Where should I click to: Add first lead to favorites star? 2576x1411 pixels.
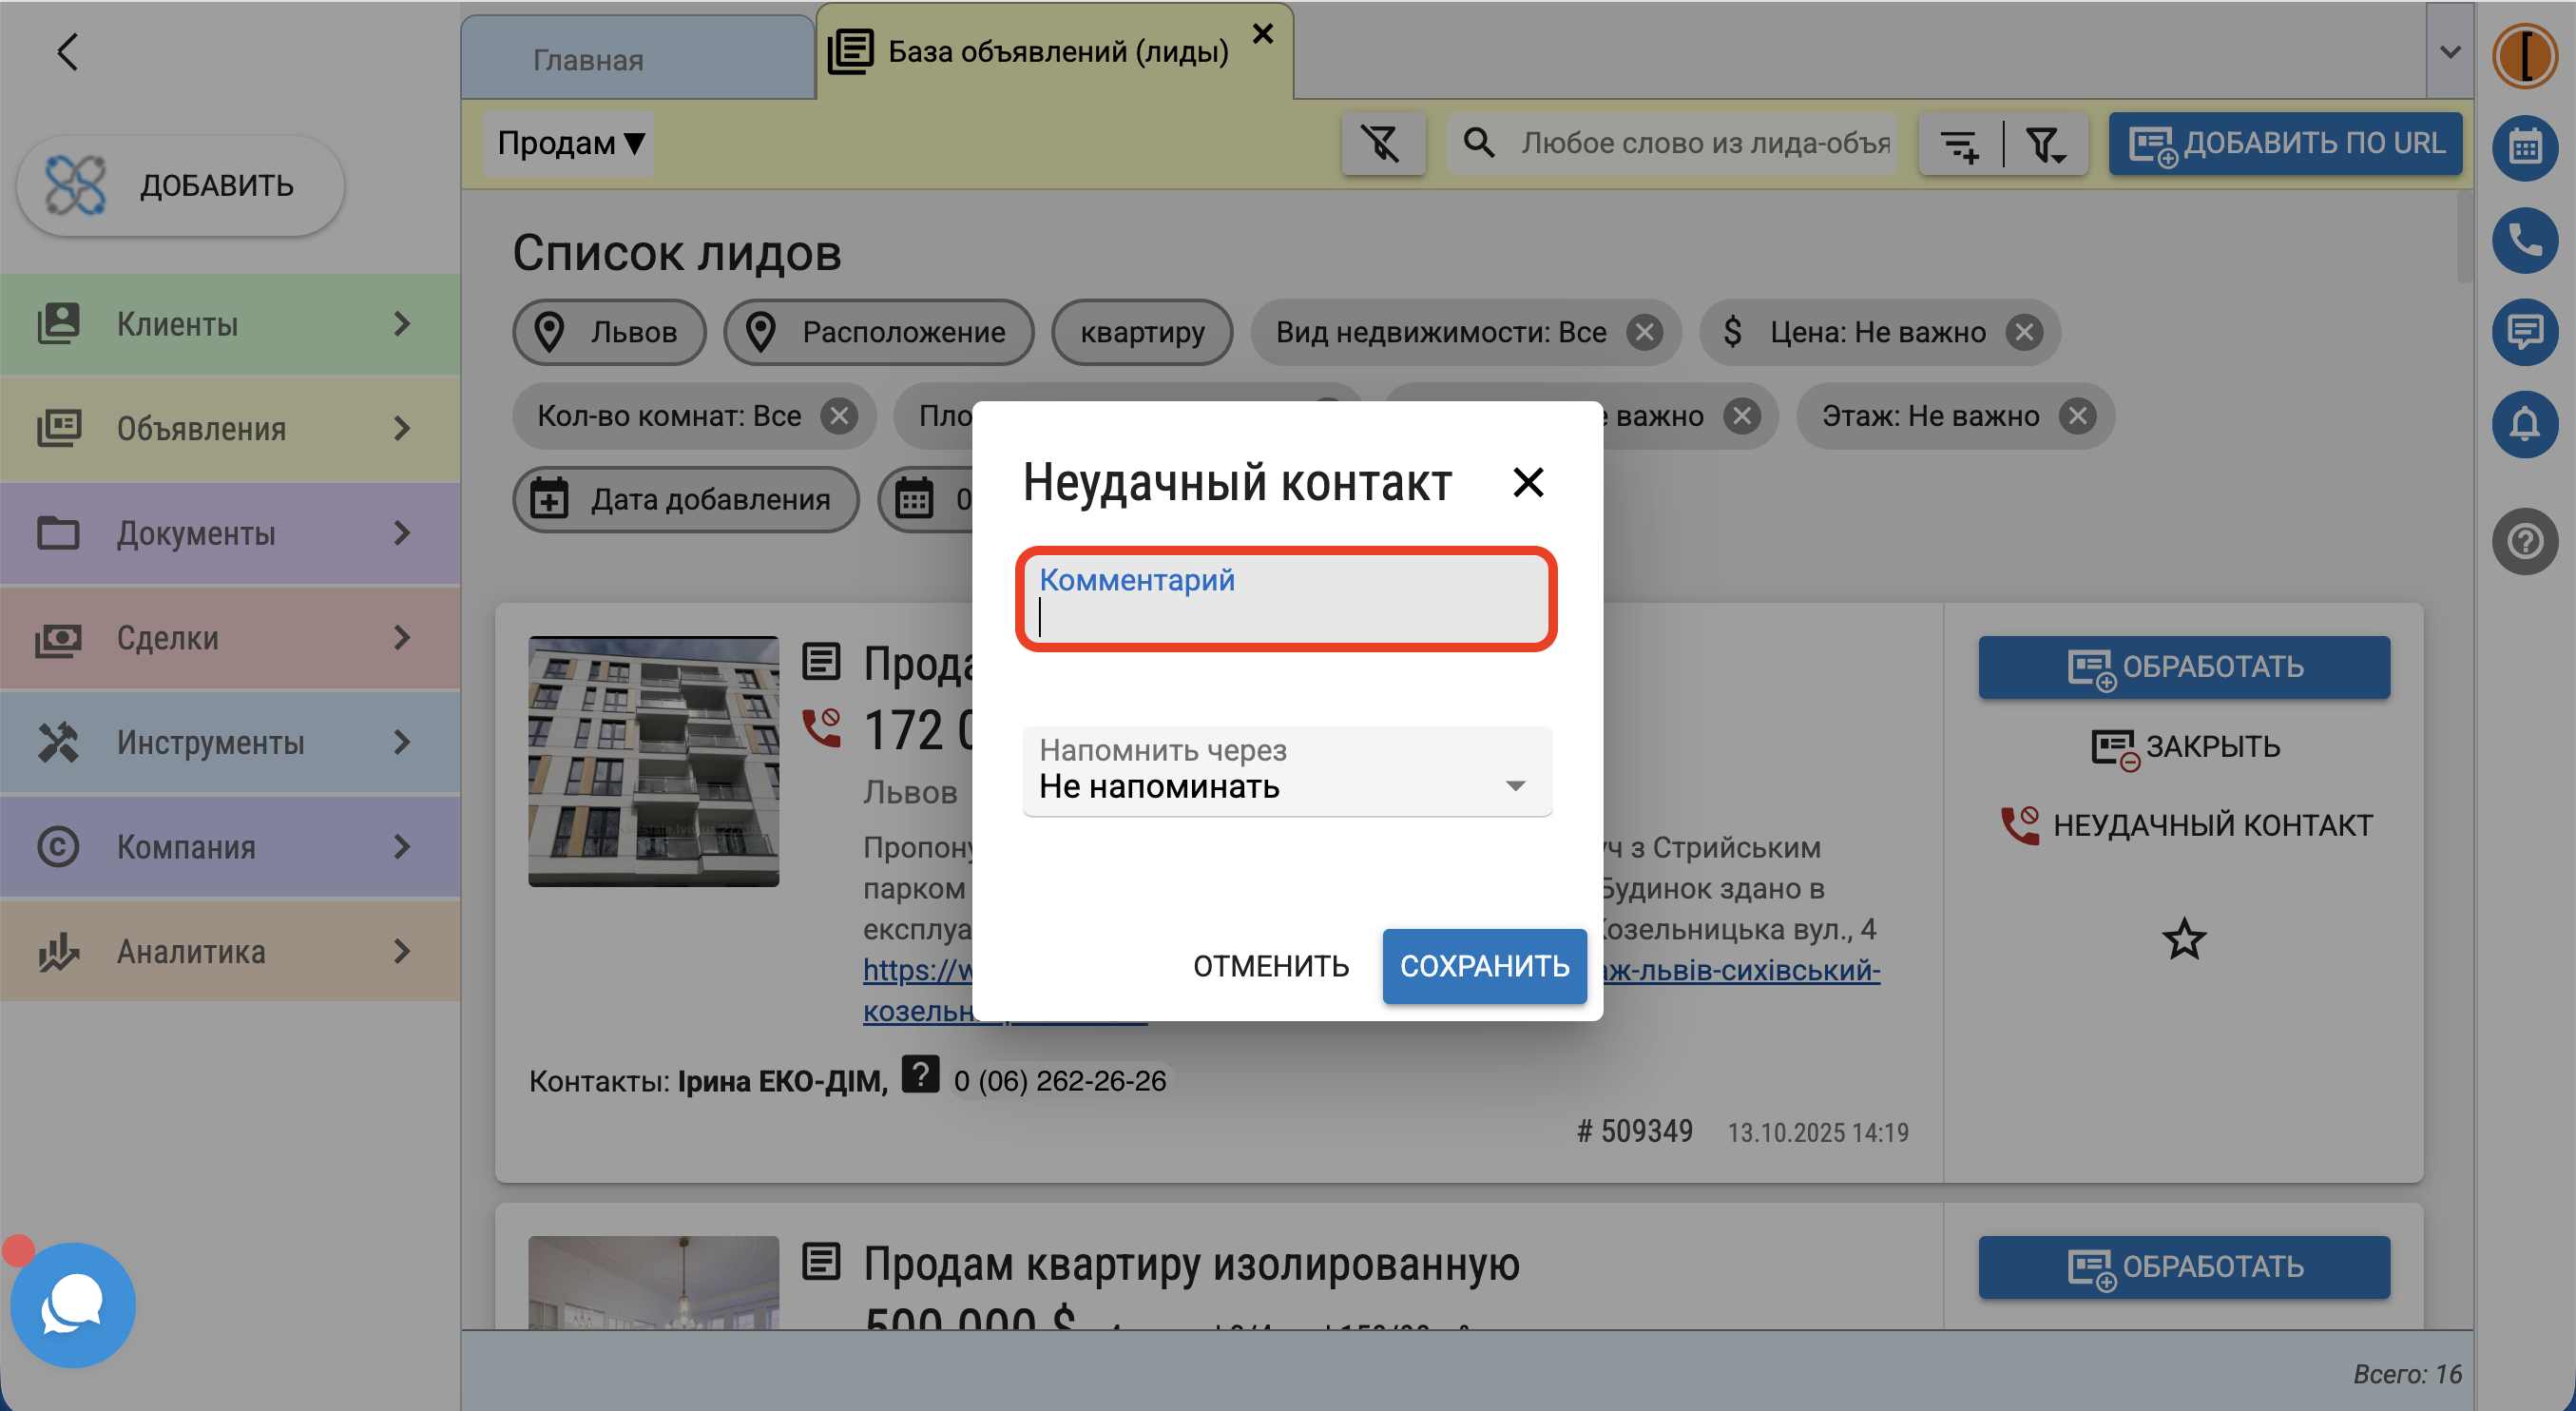tap(2183, 938)
